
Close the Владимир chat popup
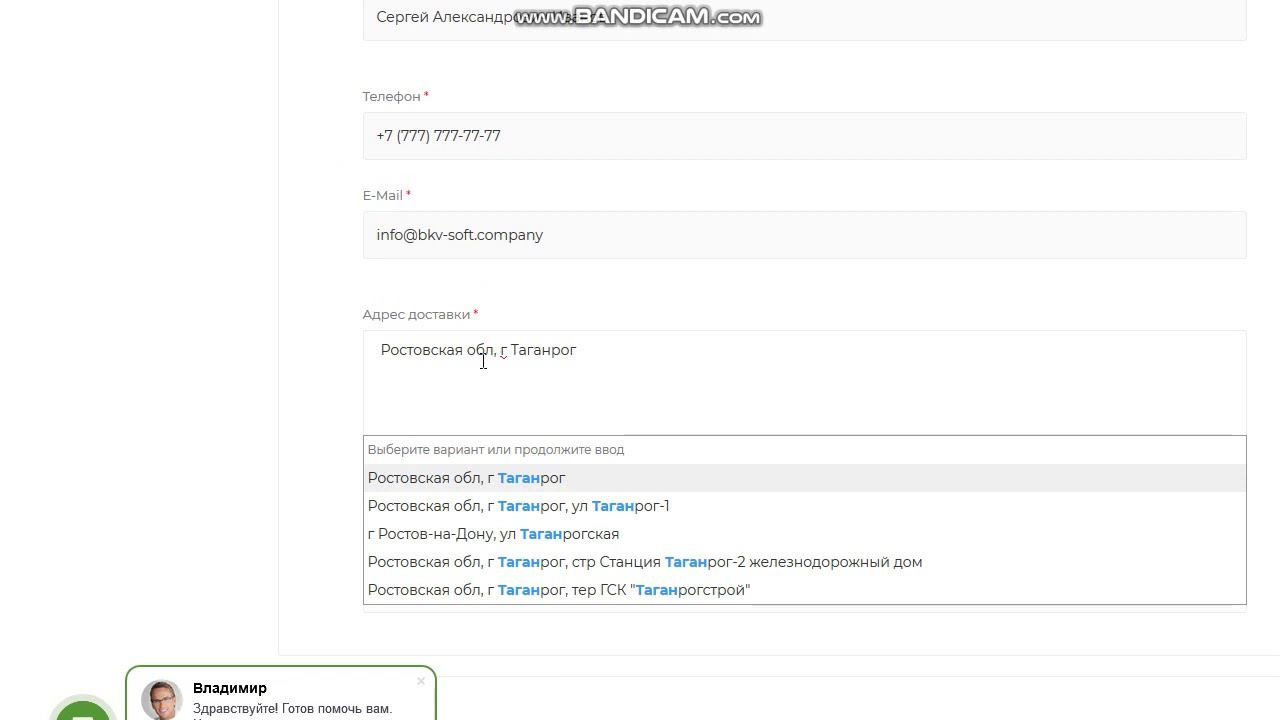coord(421,681)
